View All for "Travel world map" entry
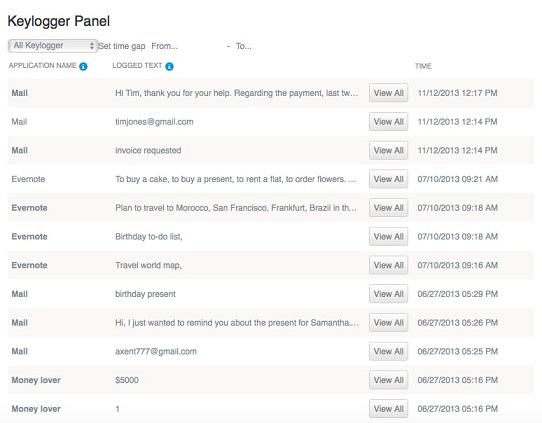The height and width of the screenshot is (423, 542). point(389,265)
